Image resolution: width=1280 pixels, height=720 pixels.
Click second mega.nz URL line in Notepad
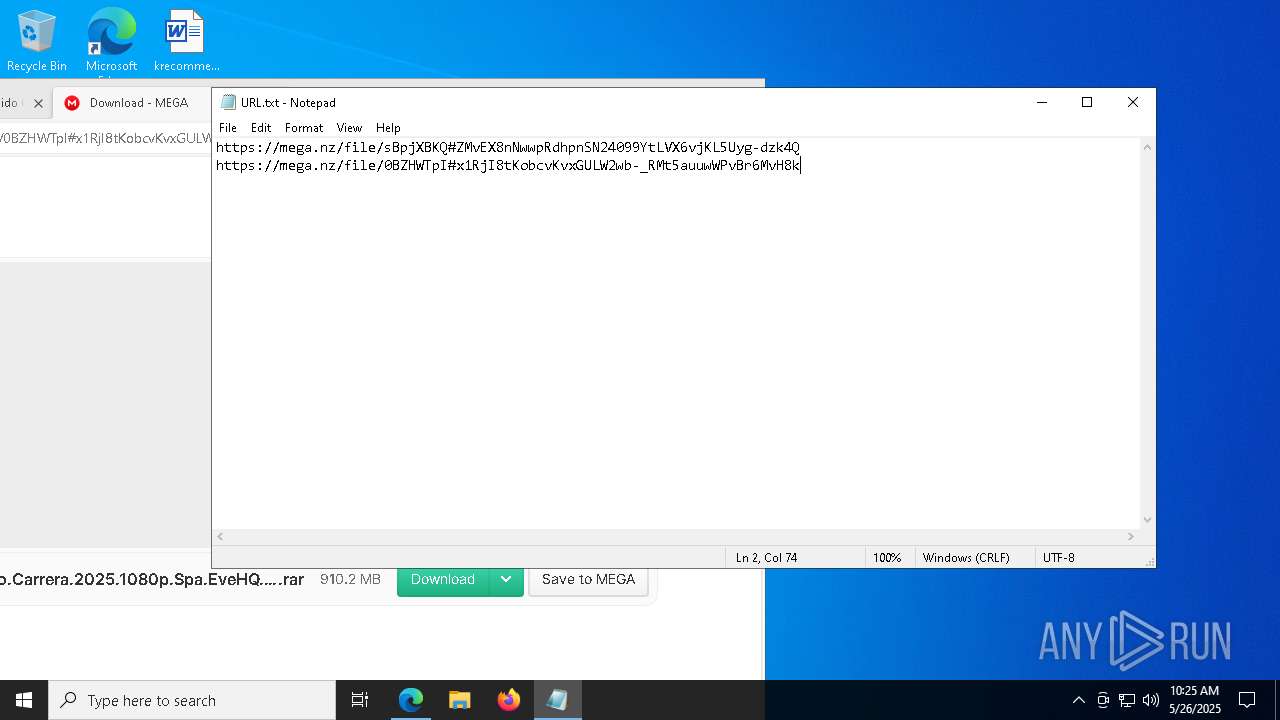click(x=508, y=165)
